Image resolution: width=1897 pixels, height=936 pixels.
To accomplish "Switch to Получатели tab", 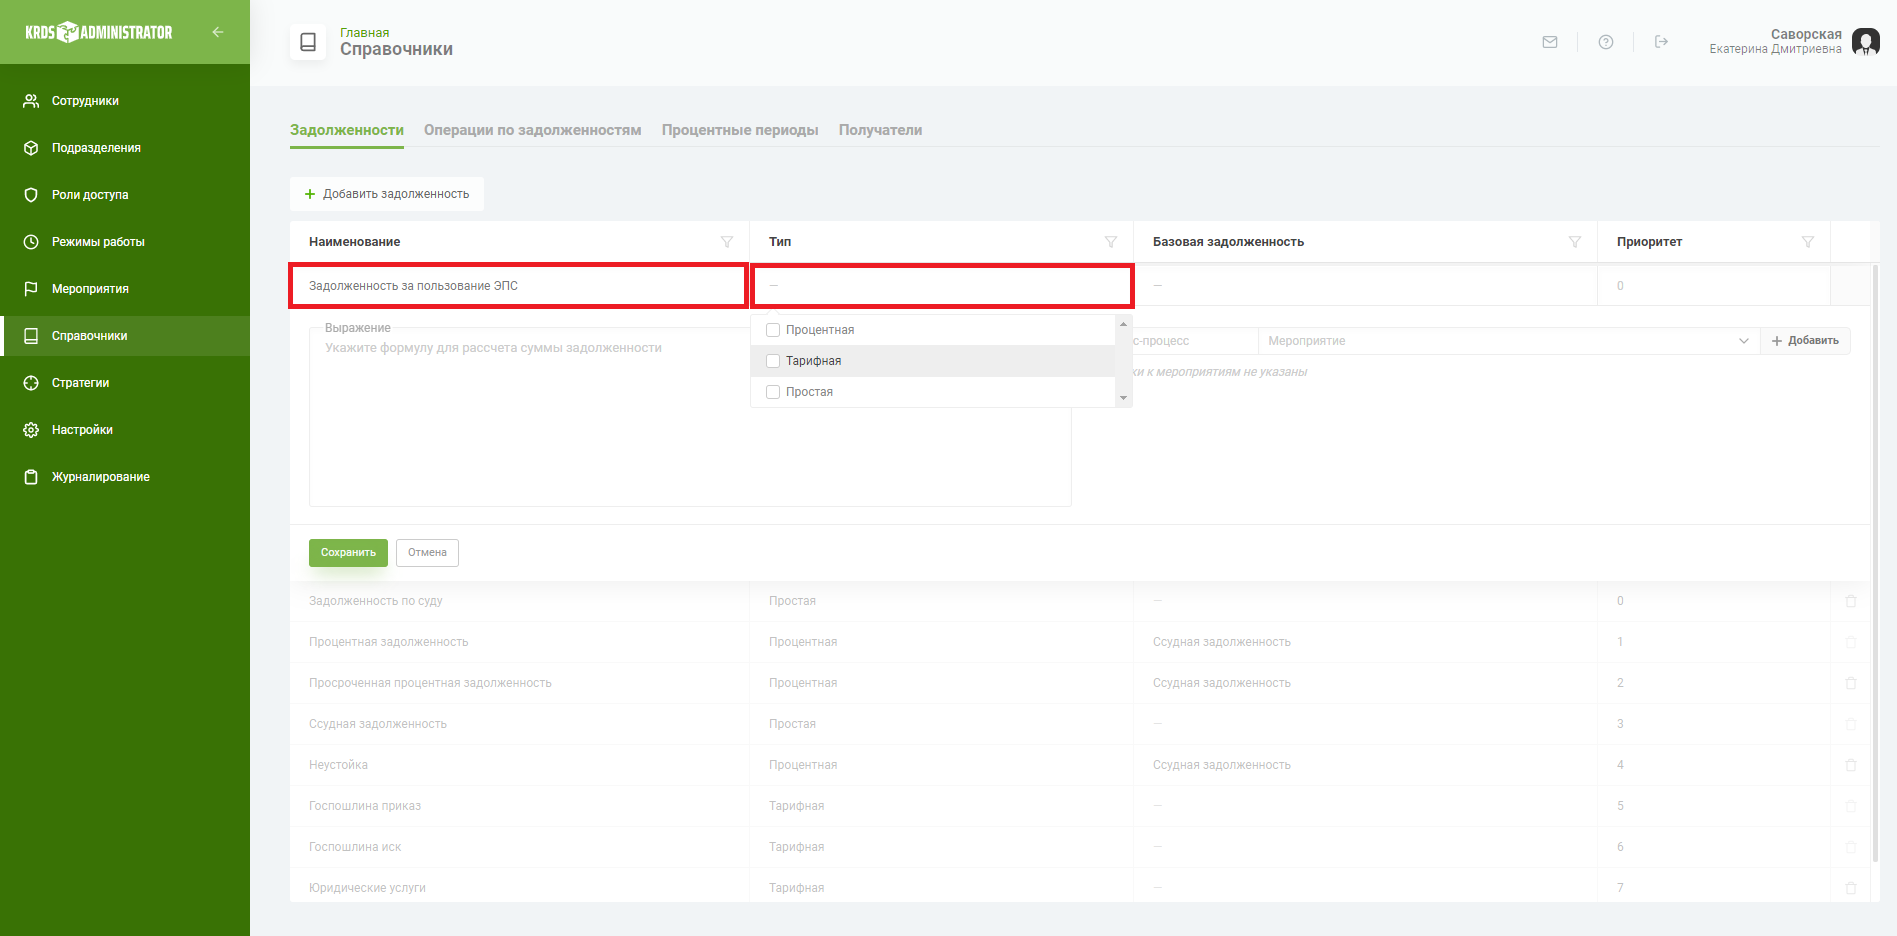I will coord(880,130).
